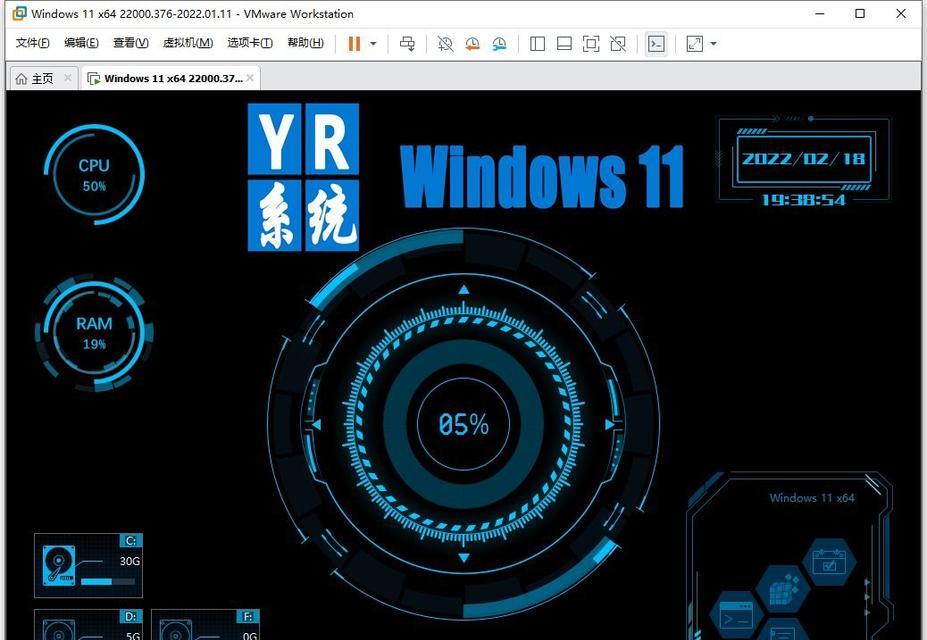927x640 pixels.
Task: Click the Windows 11 x64 panel label
Action: [x=812, y=498]
